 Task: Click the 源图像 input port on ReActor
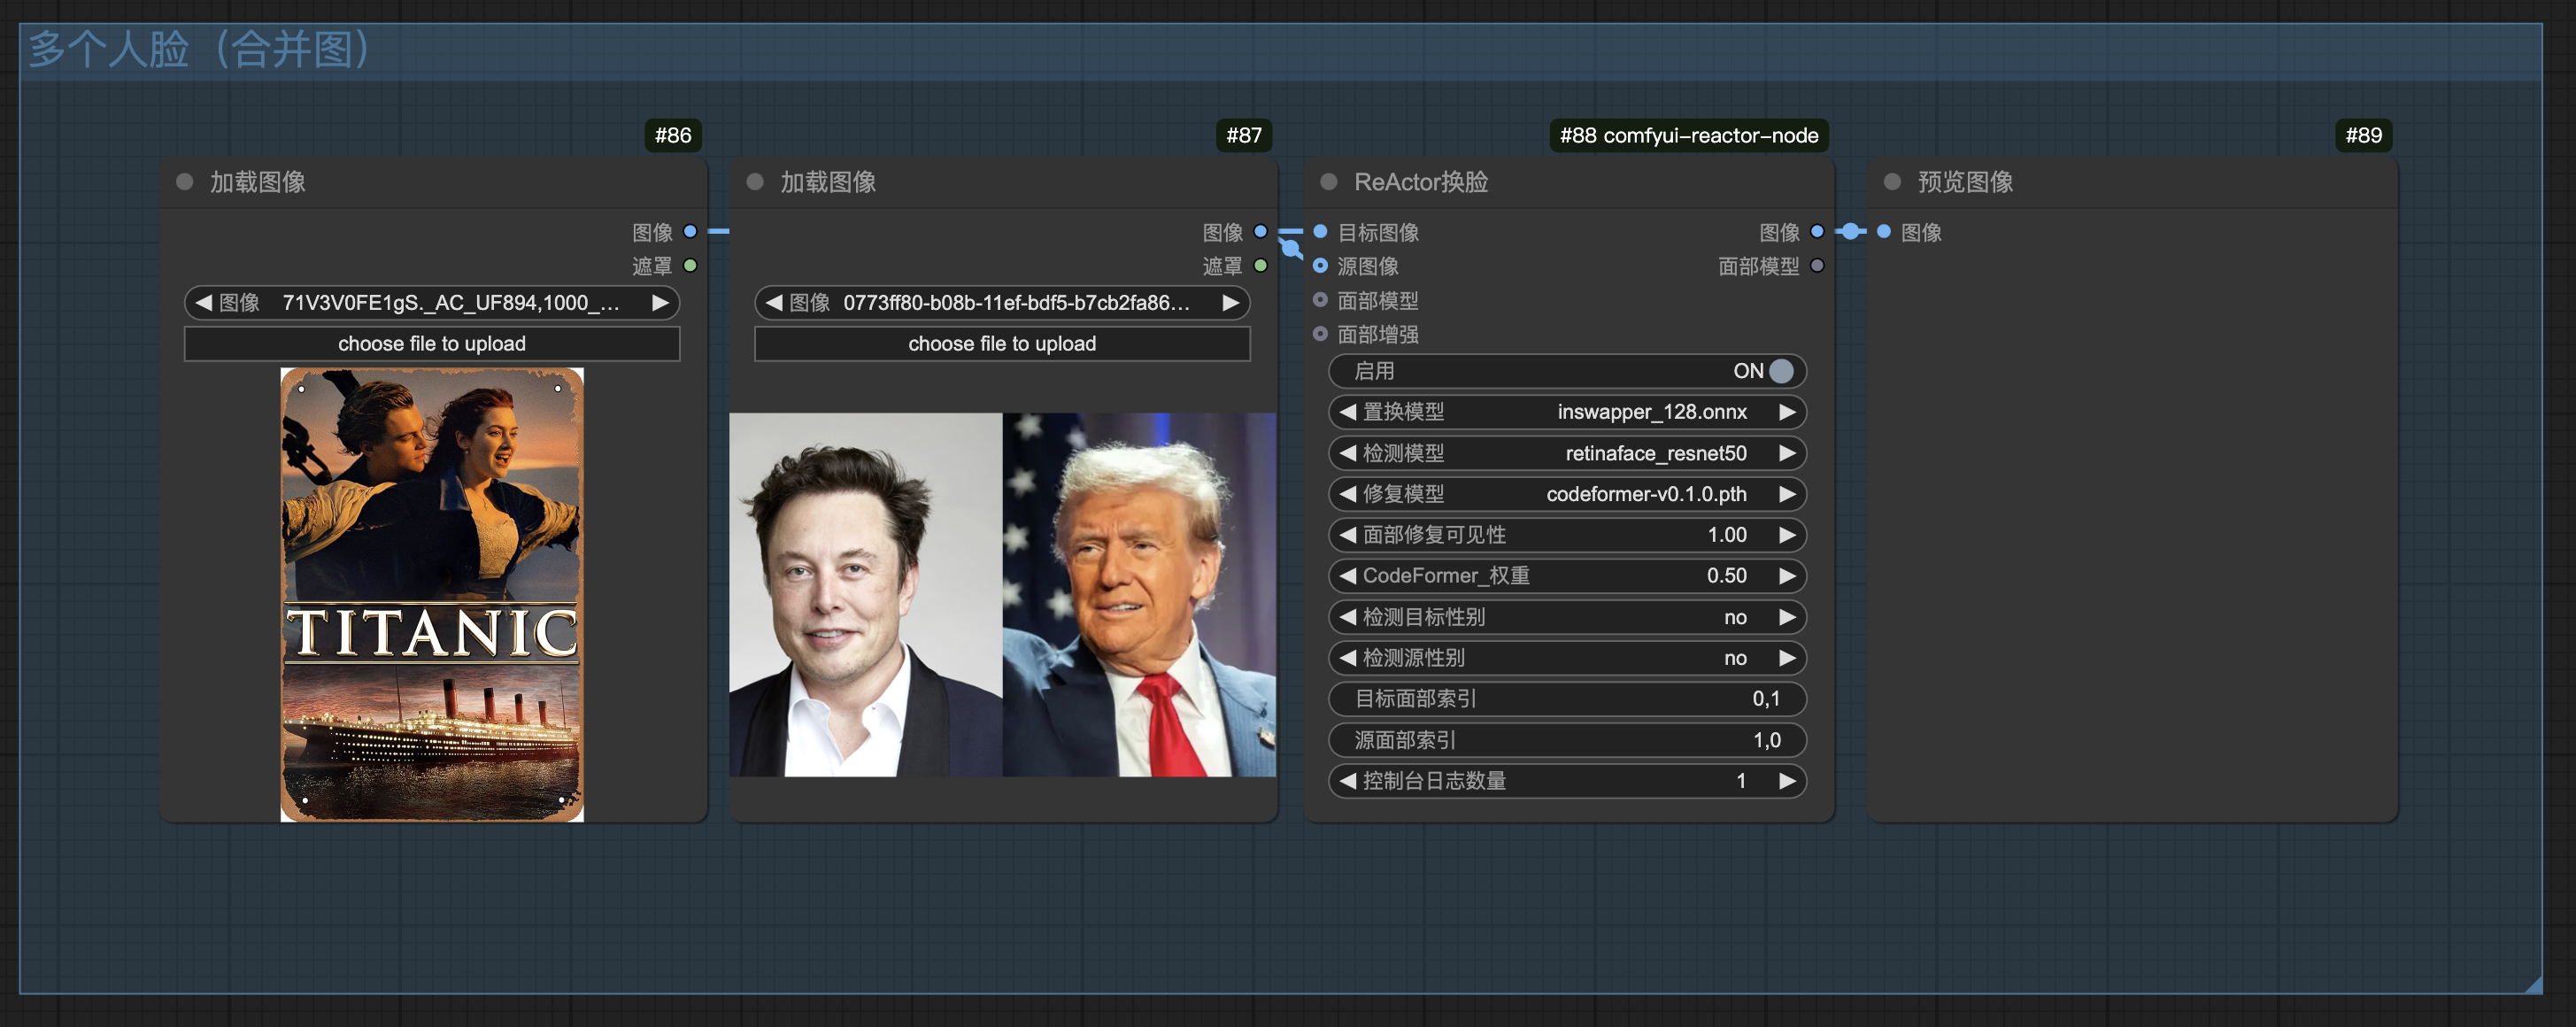click(1320, 266)
